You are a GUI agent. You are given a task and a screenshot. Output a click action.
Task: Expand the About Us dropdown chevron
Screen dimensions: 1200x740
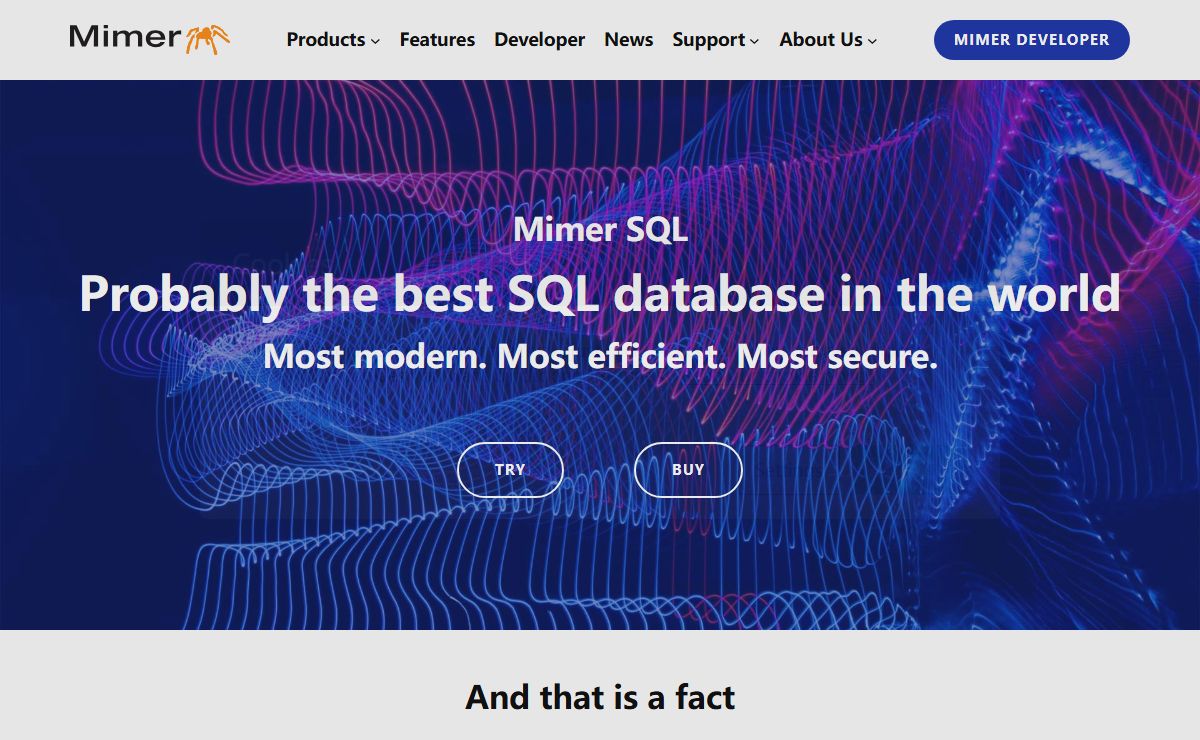tap(872, 41)
